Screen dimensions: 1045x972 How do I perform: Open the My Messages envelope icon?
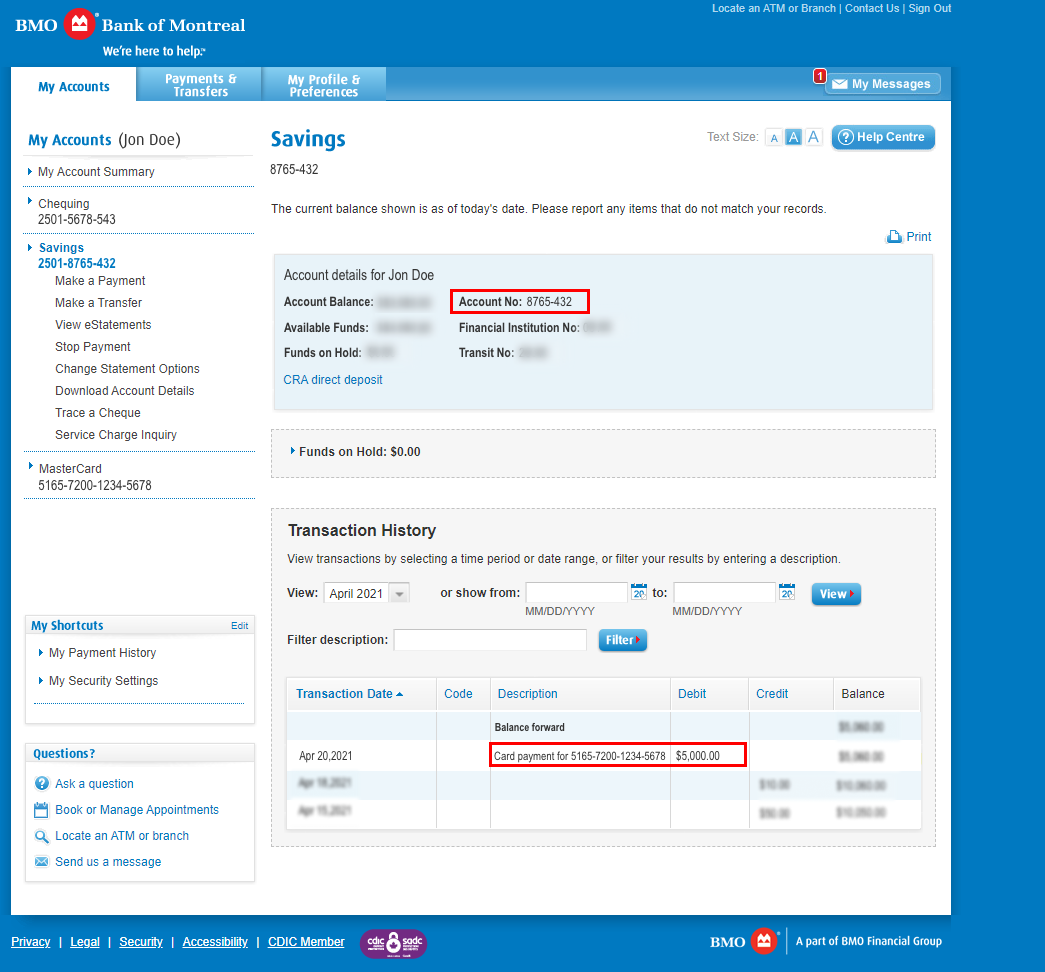click(x=840, y=85)
